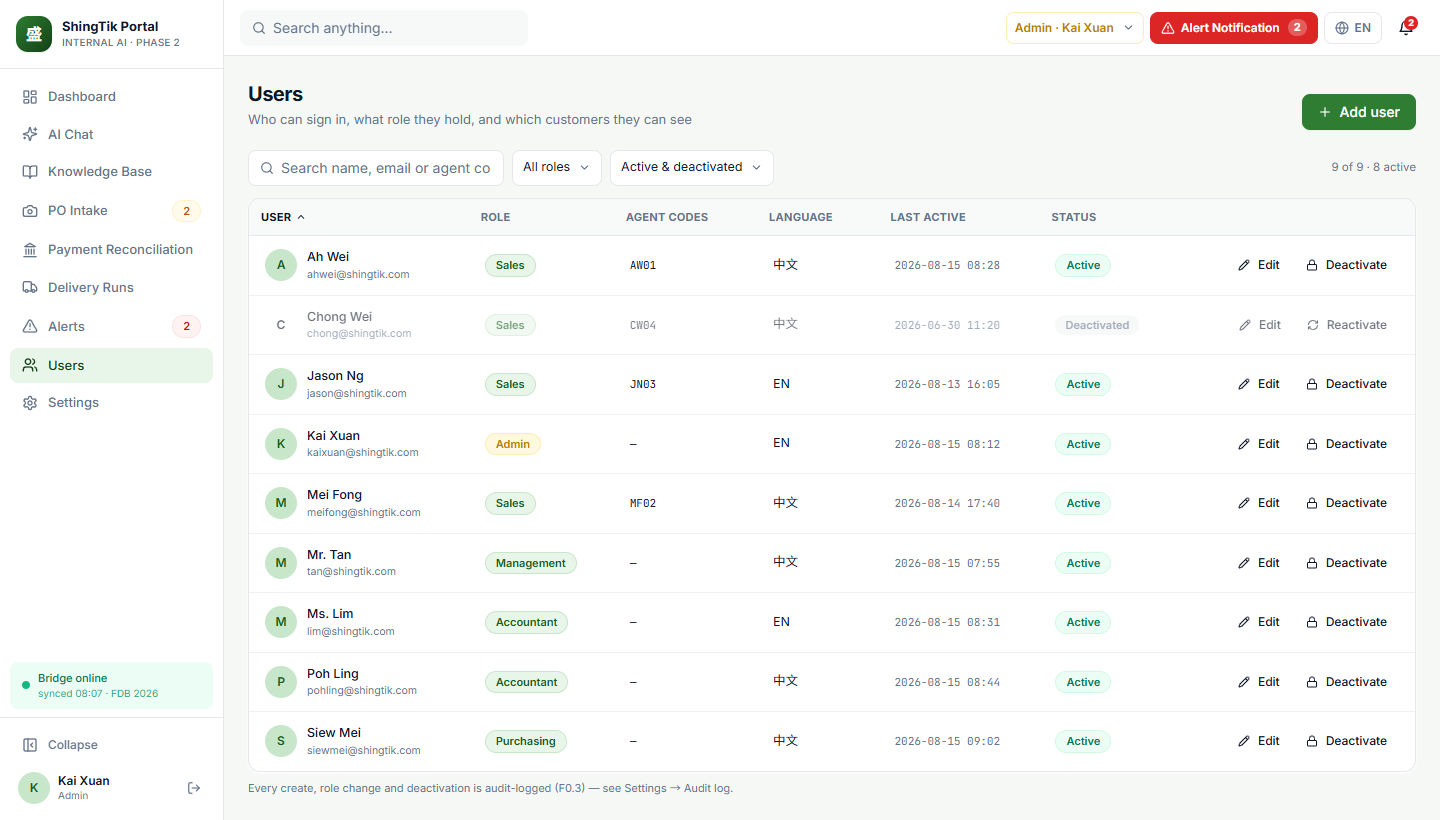This screenshot has height=820, width=1440.
Task: Click the Bridge online status panel
Action: point(111,685)
